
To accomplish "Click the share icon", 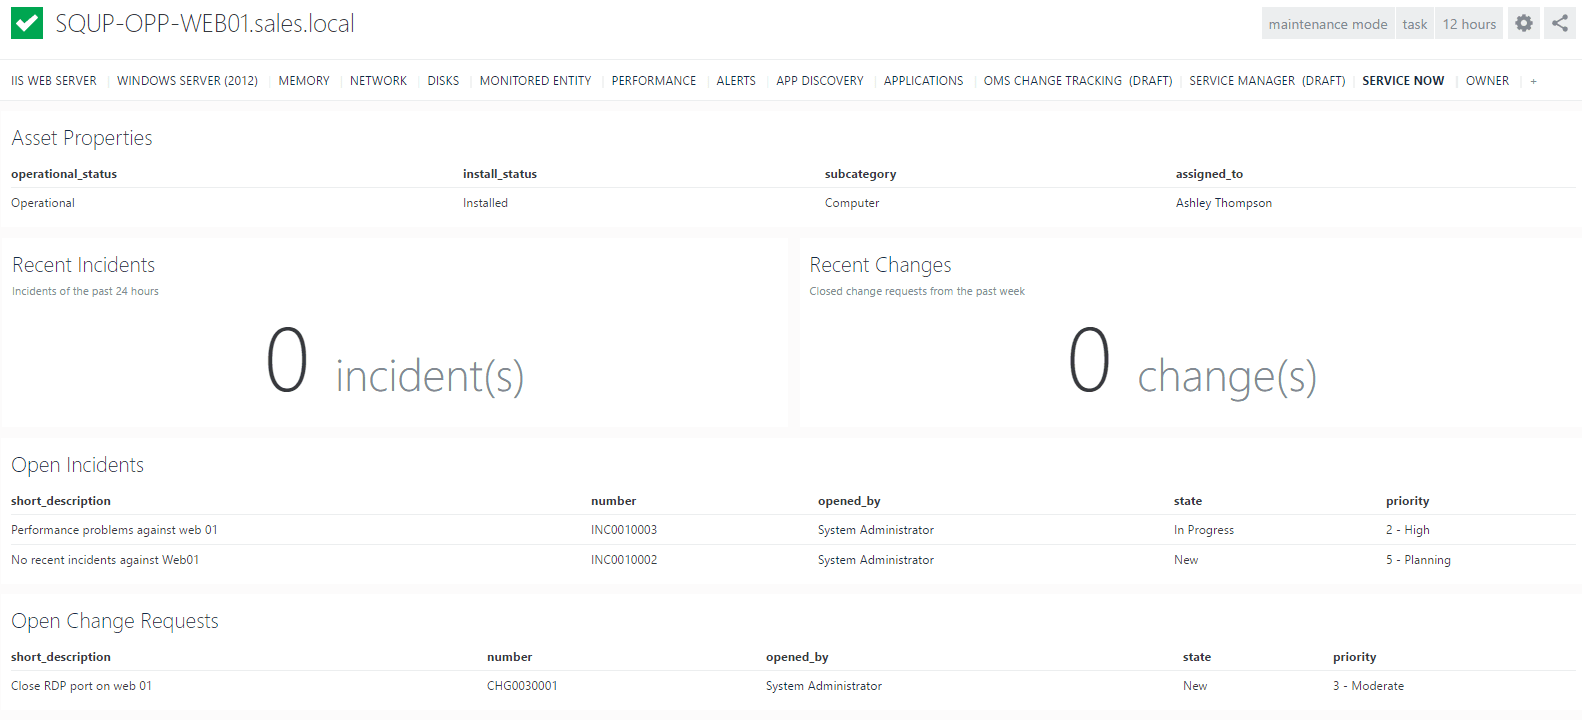I will [1560, 23].
